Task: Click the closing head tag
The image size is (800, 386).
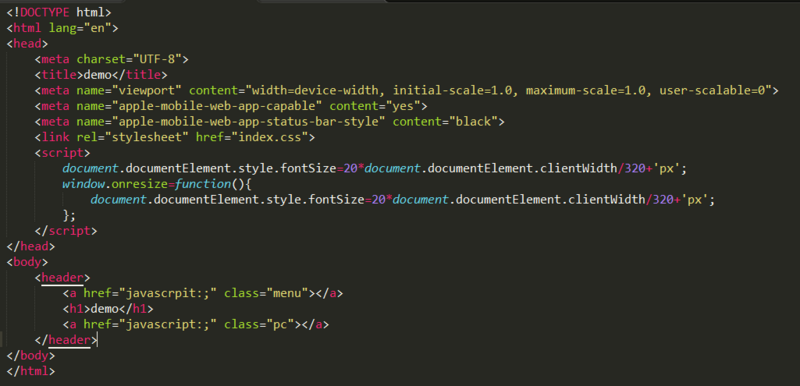Action: tap(31, 246)
